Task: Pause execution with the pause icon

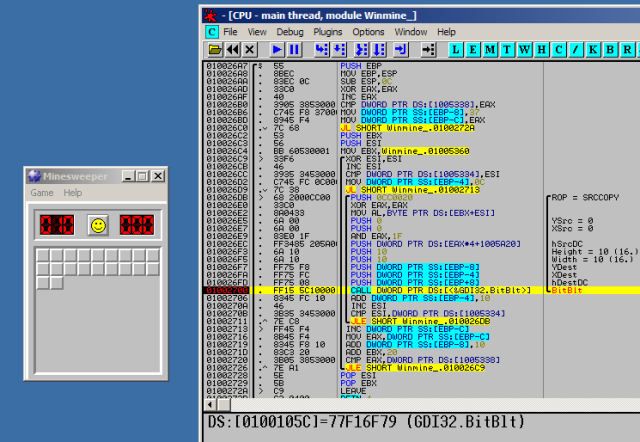Action: click(x=294, y=50)
